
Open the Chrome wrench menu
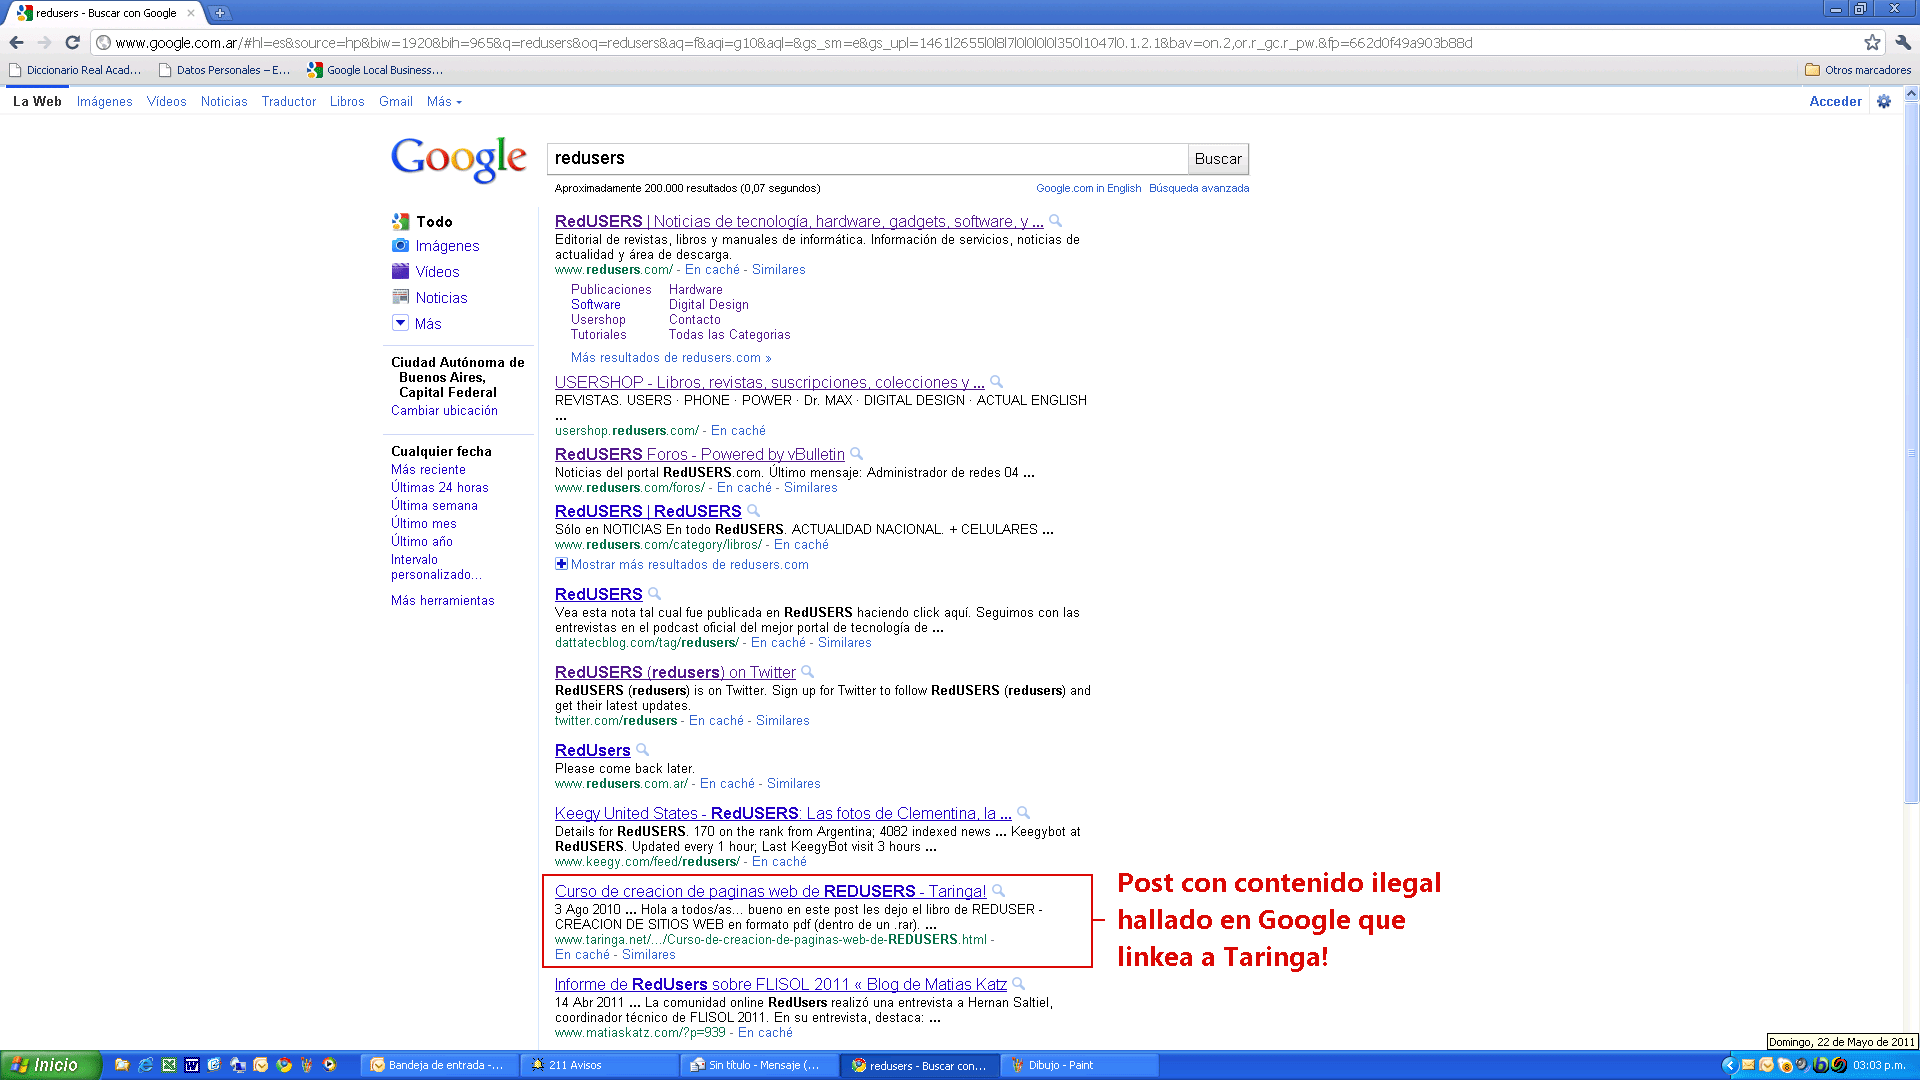click(x=1903, y=42)
